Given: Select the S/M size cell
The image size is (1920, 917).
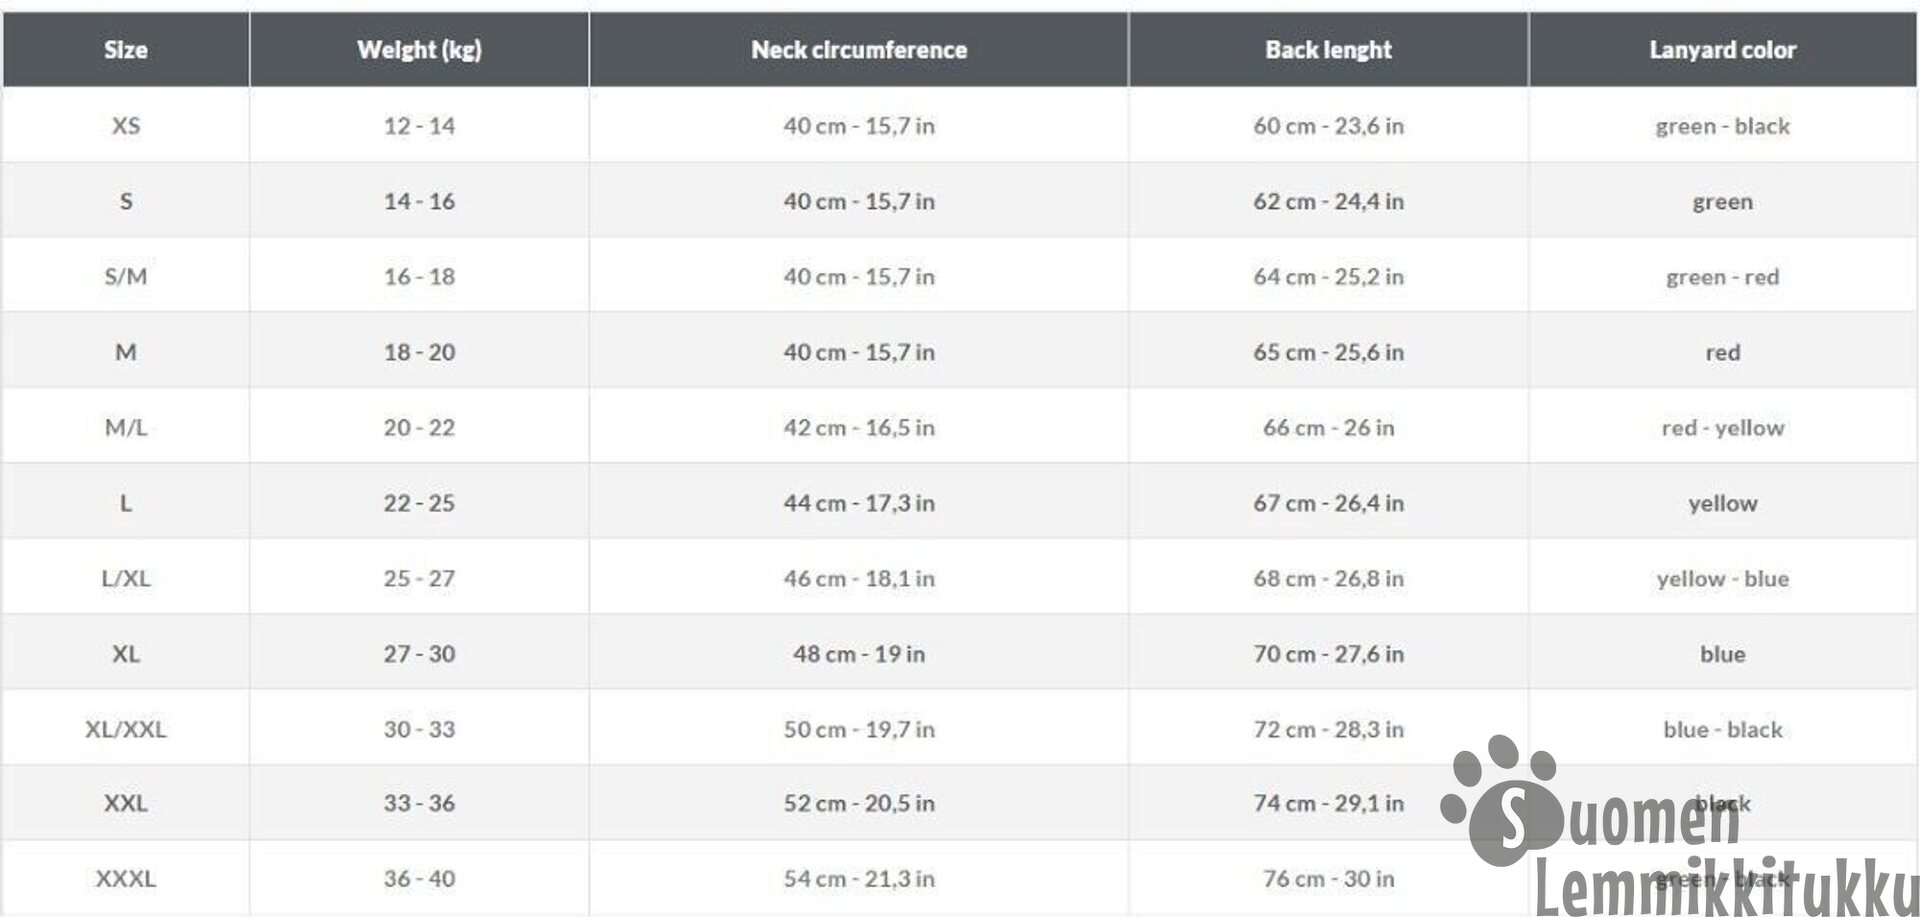Looking at the screenshot, I should click(126, 276).
